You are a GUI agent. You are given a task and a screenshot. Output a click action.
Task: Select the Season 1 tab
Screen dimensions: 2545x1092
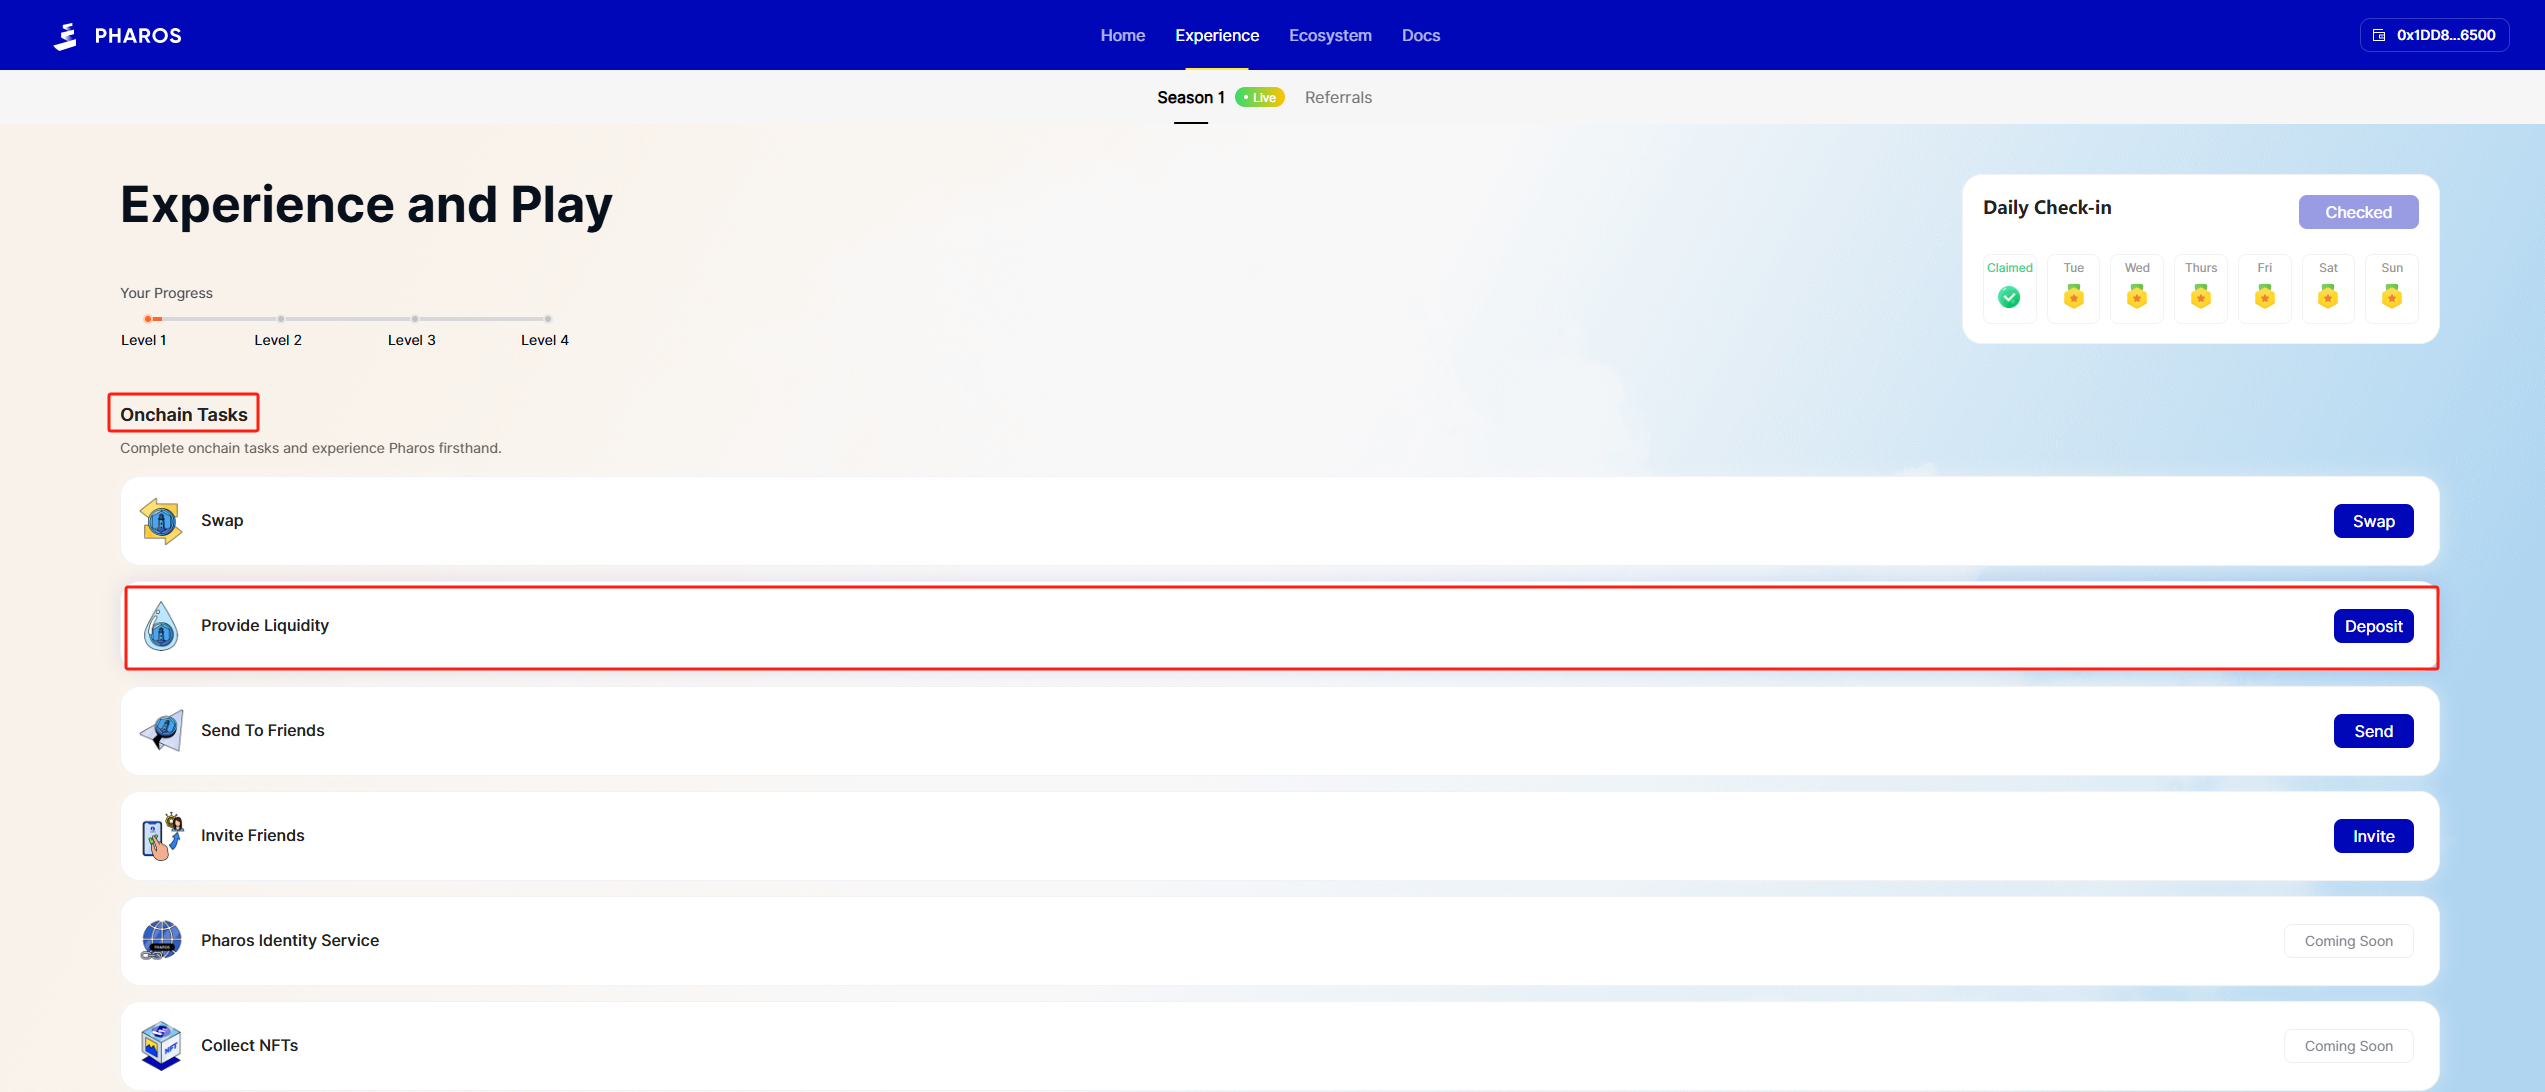pos(1191,97)
